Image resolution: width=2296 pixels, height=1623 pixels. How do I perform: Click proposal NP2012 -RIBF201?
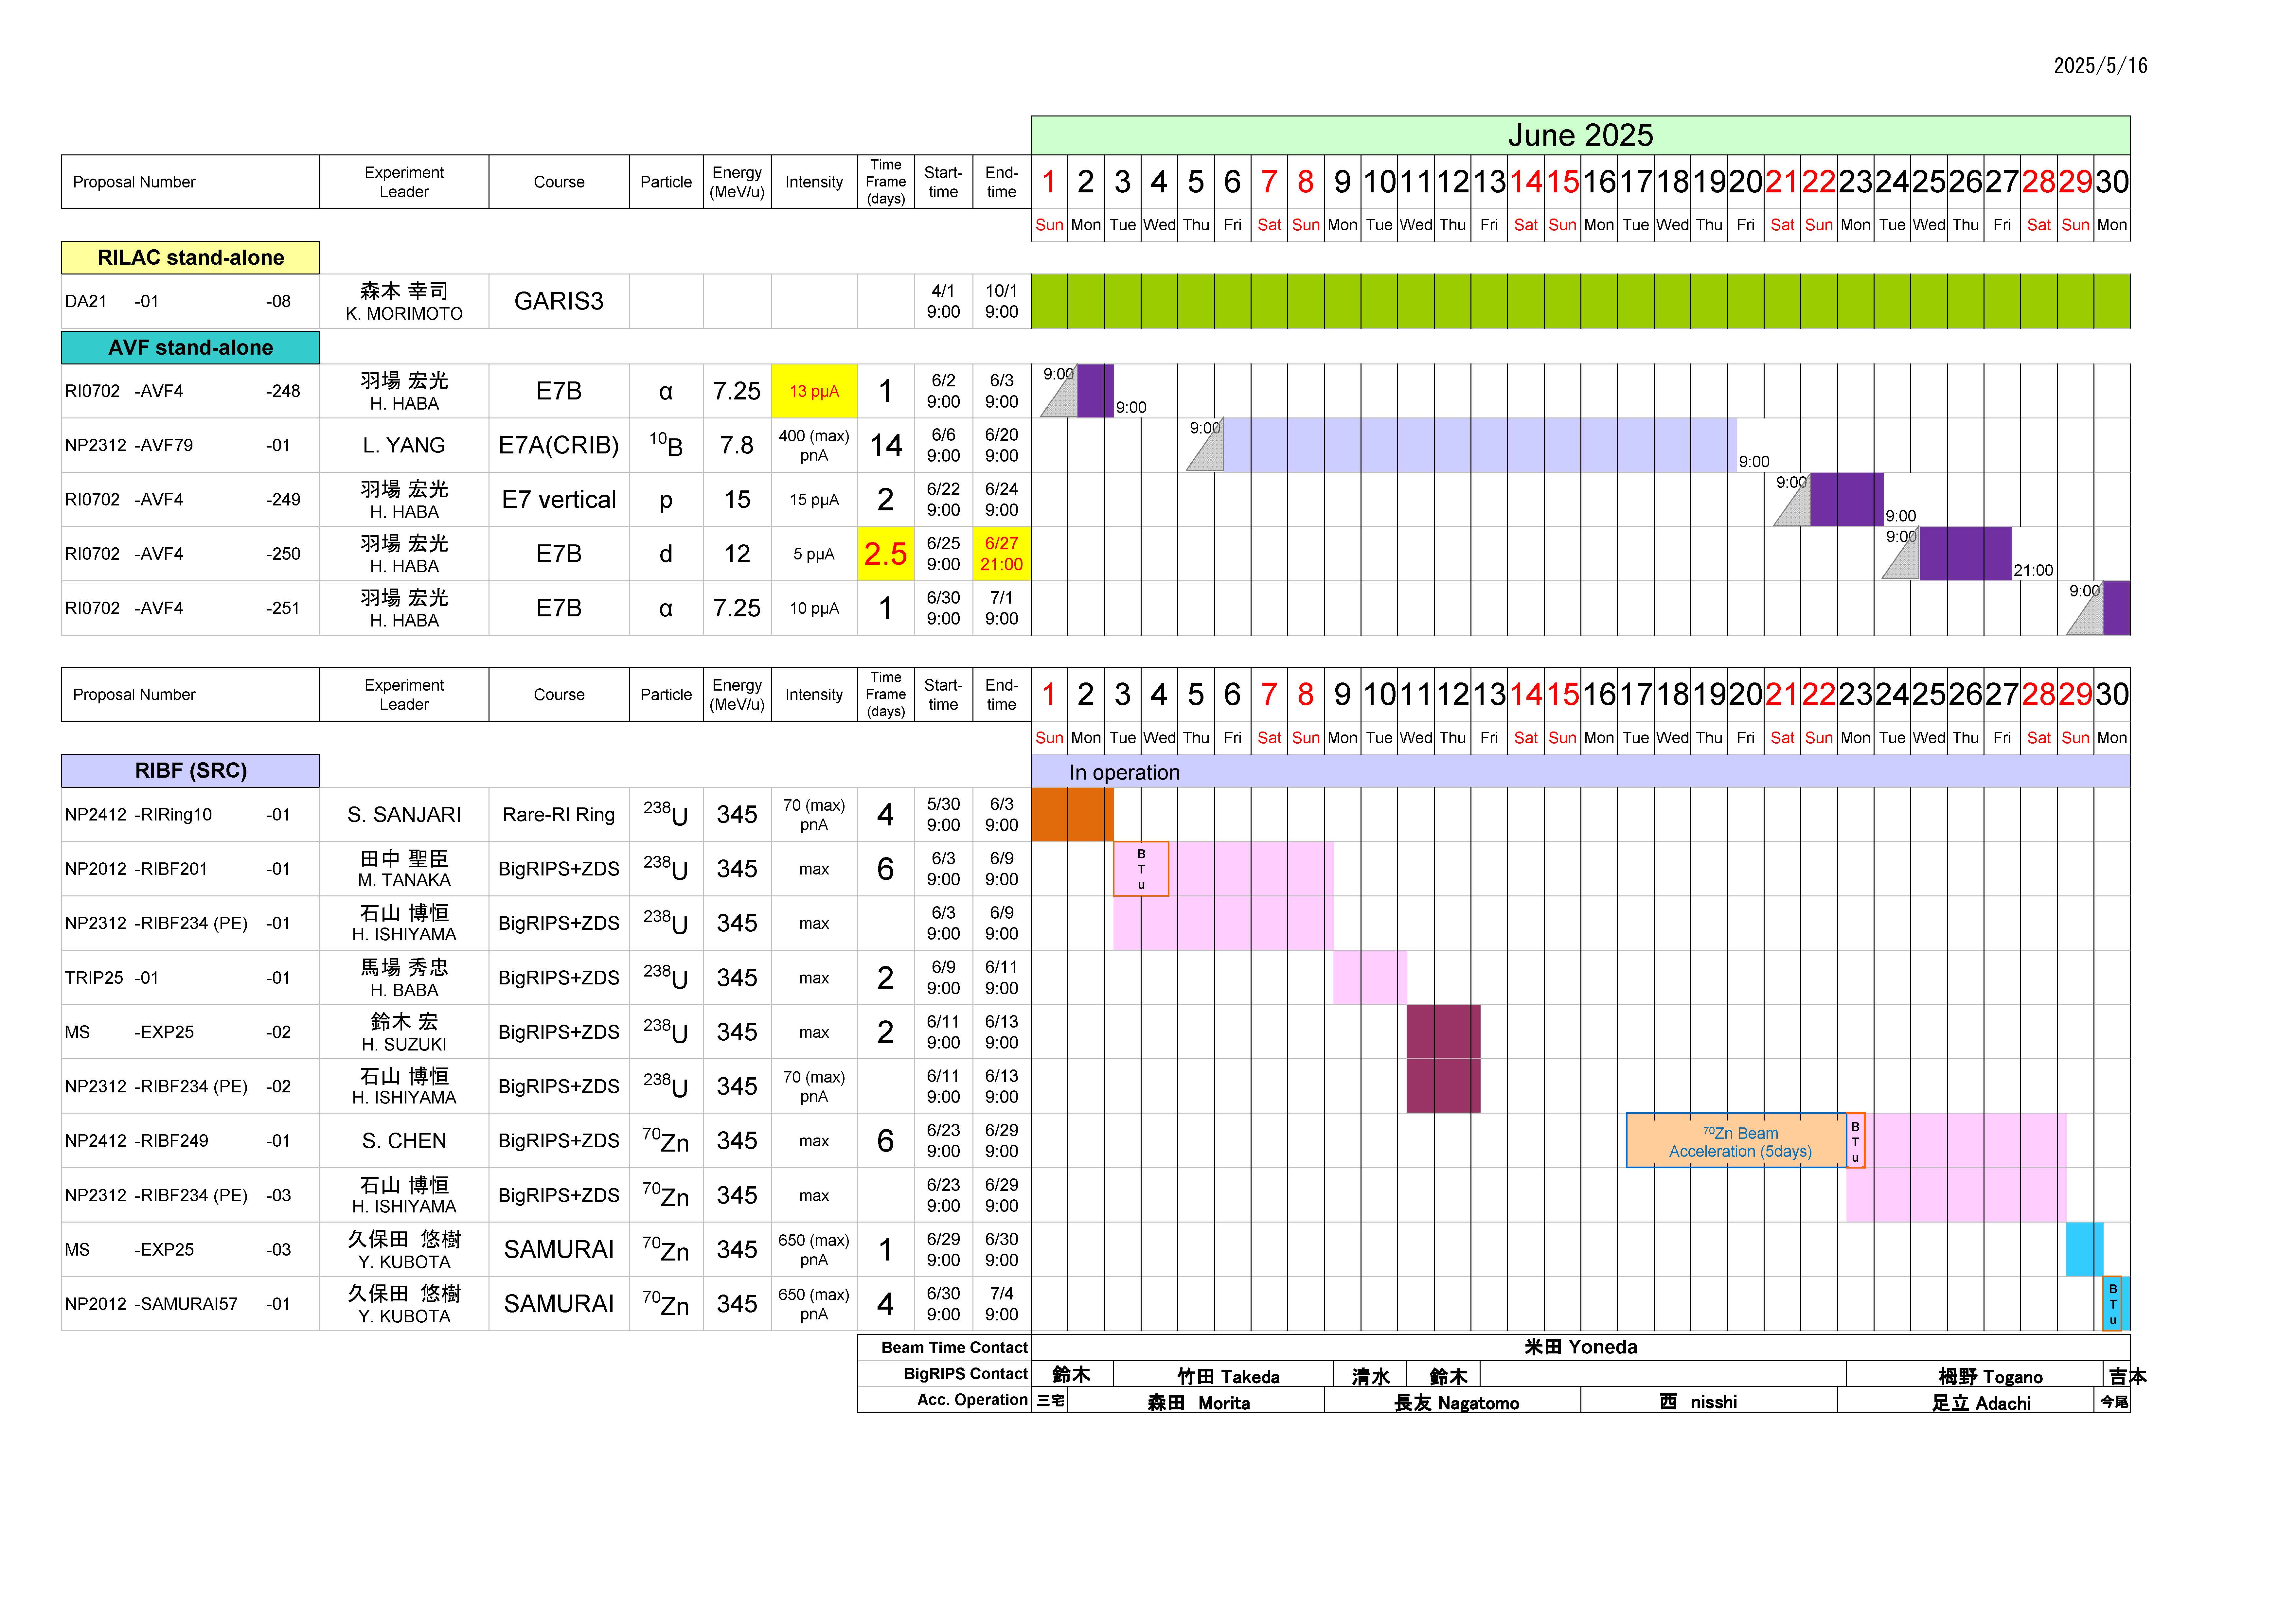(x=190, y=869)
